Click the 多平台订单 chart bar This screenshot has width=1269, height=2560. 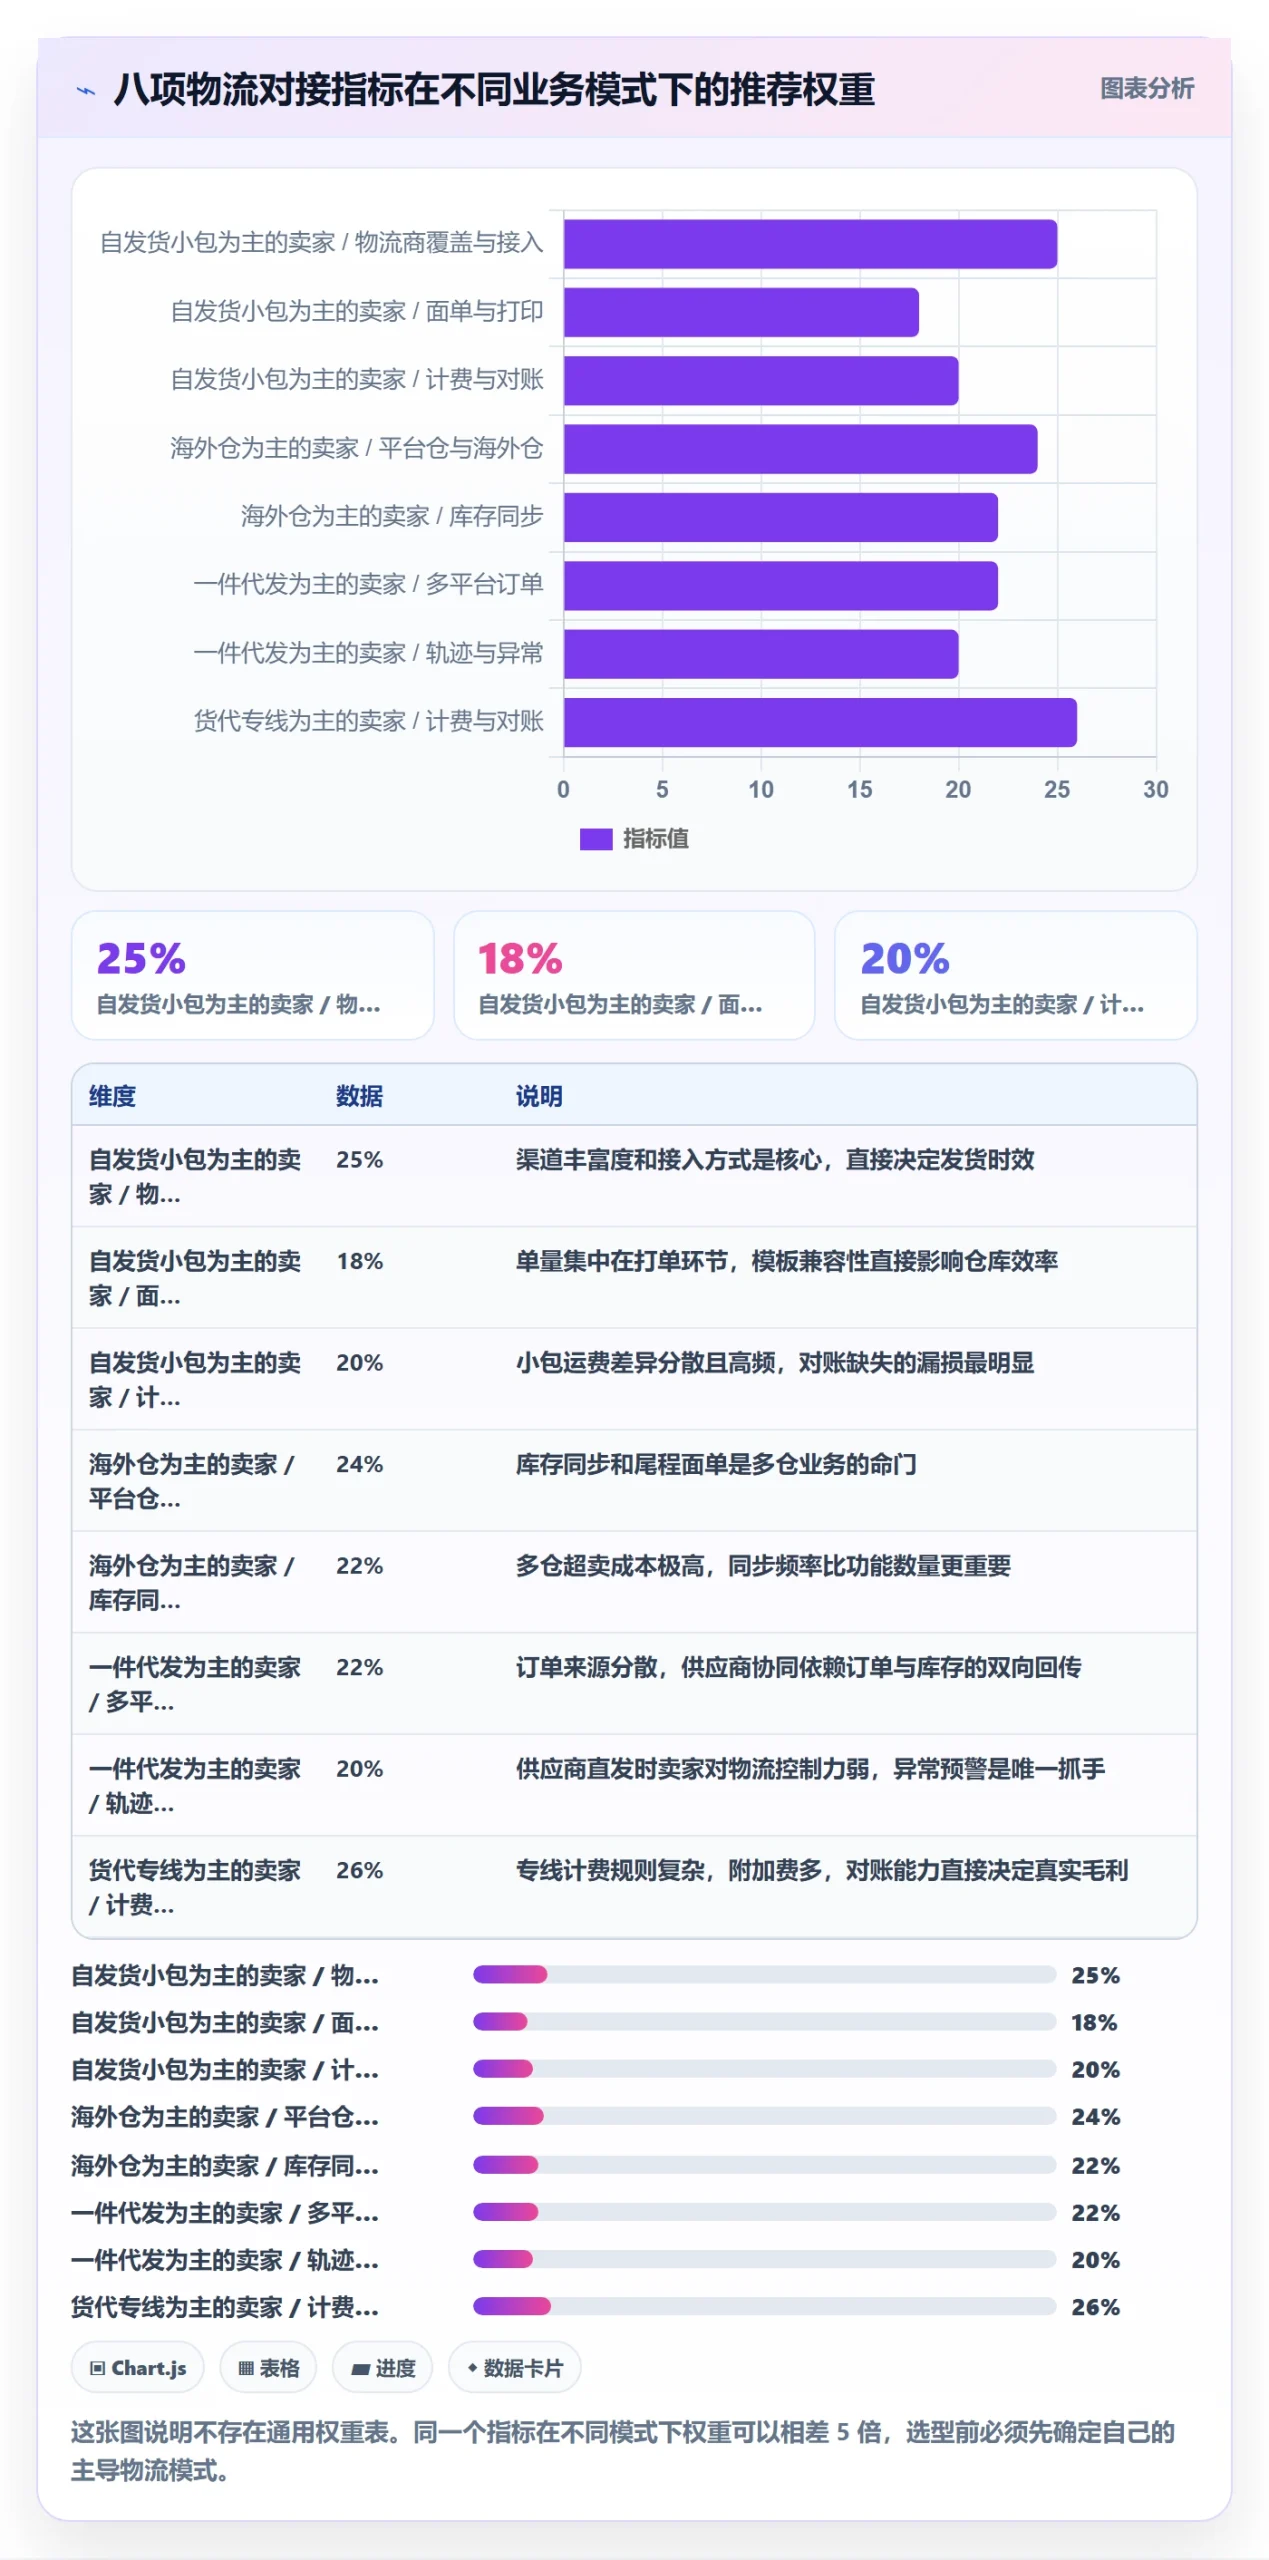(781, 585)
